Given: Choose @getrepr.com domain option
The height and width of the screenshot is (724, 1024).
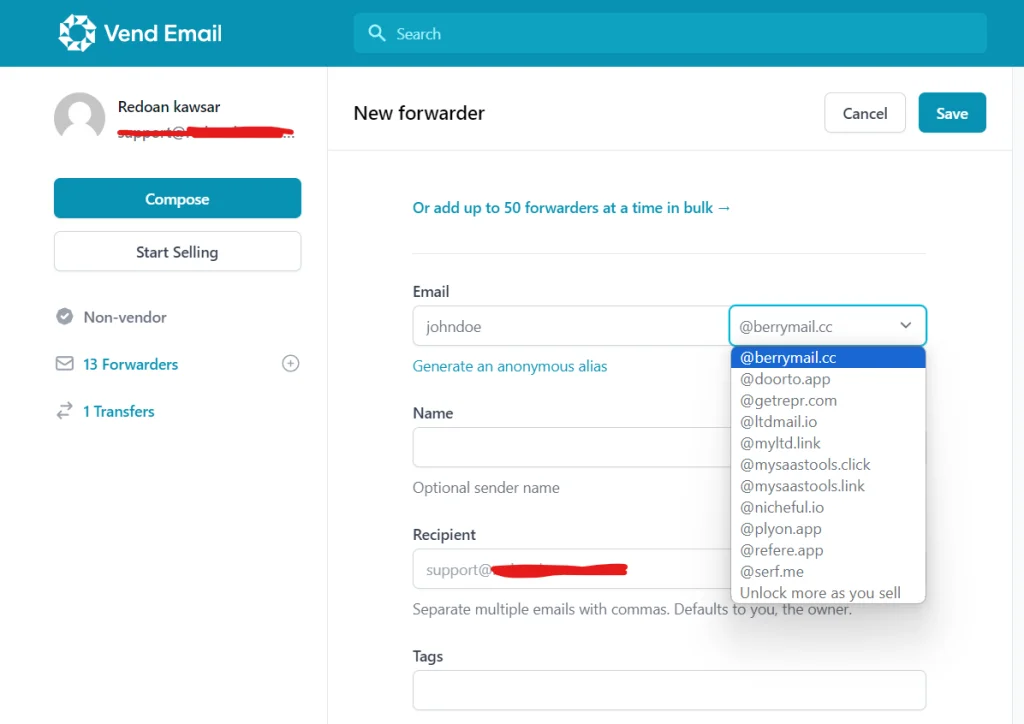Looking at the screenshot, I should coord(788,400).
